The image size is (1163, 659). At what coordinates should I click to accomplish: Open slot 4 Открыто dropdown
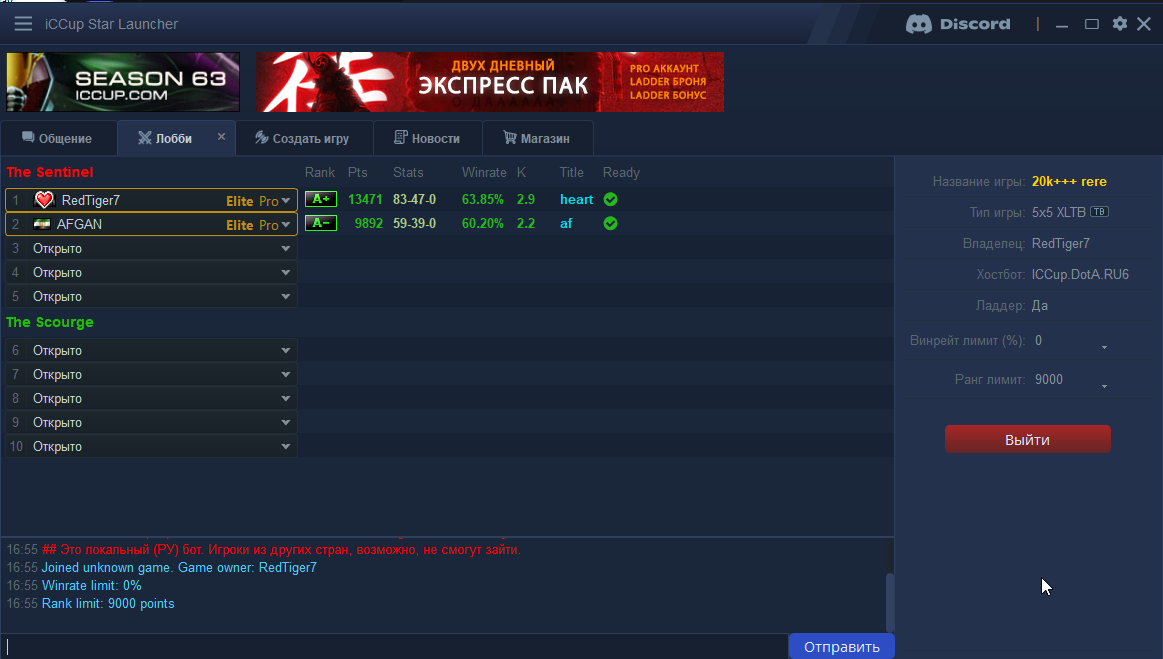[x=151, y=272]
